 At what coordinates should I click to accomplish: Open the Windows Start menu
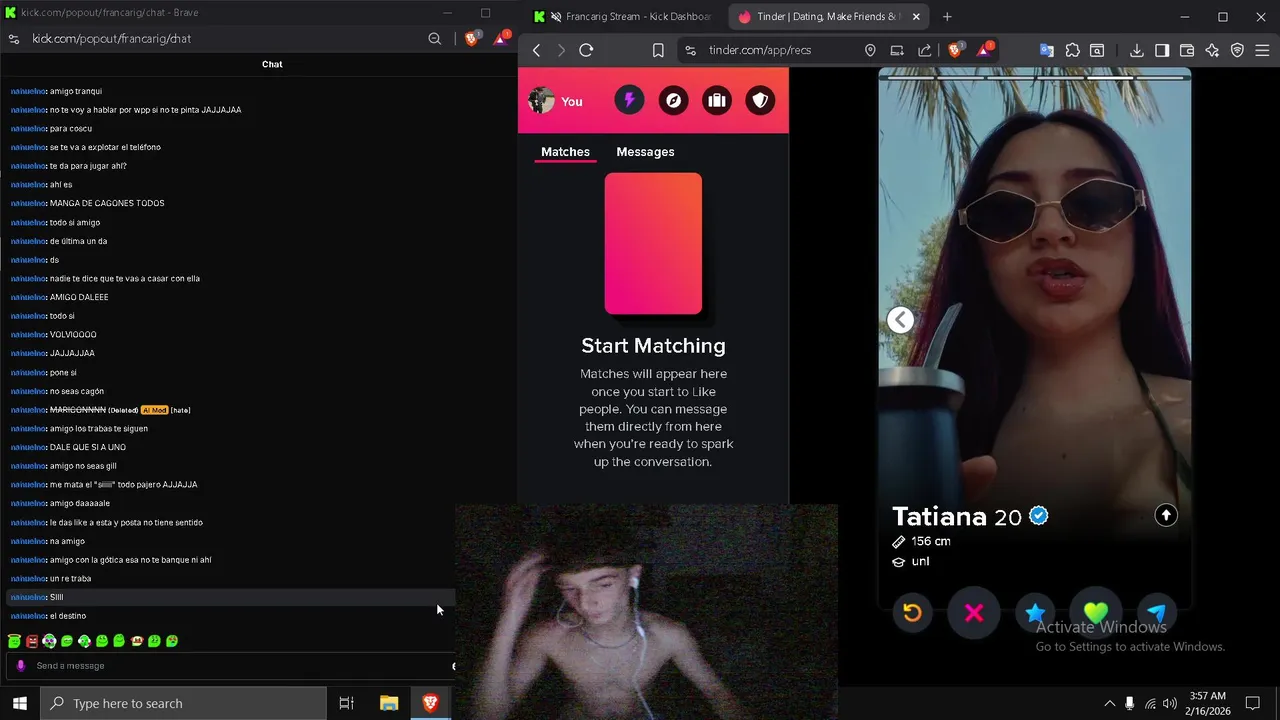click(x=20, y=703)
